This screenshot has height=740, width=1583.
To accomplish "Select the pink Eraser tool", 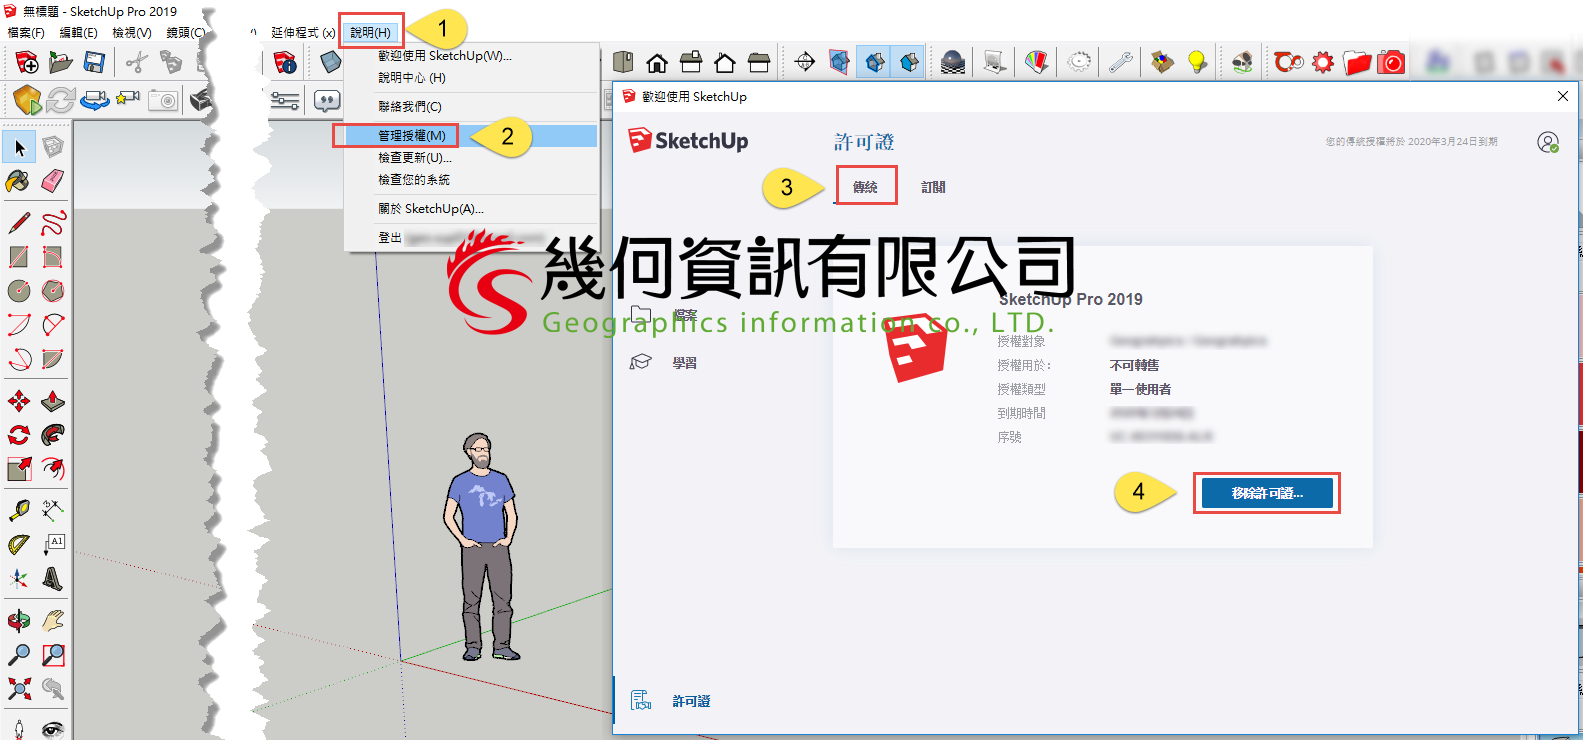I will [x=53, y=181].
